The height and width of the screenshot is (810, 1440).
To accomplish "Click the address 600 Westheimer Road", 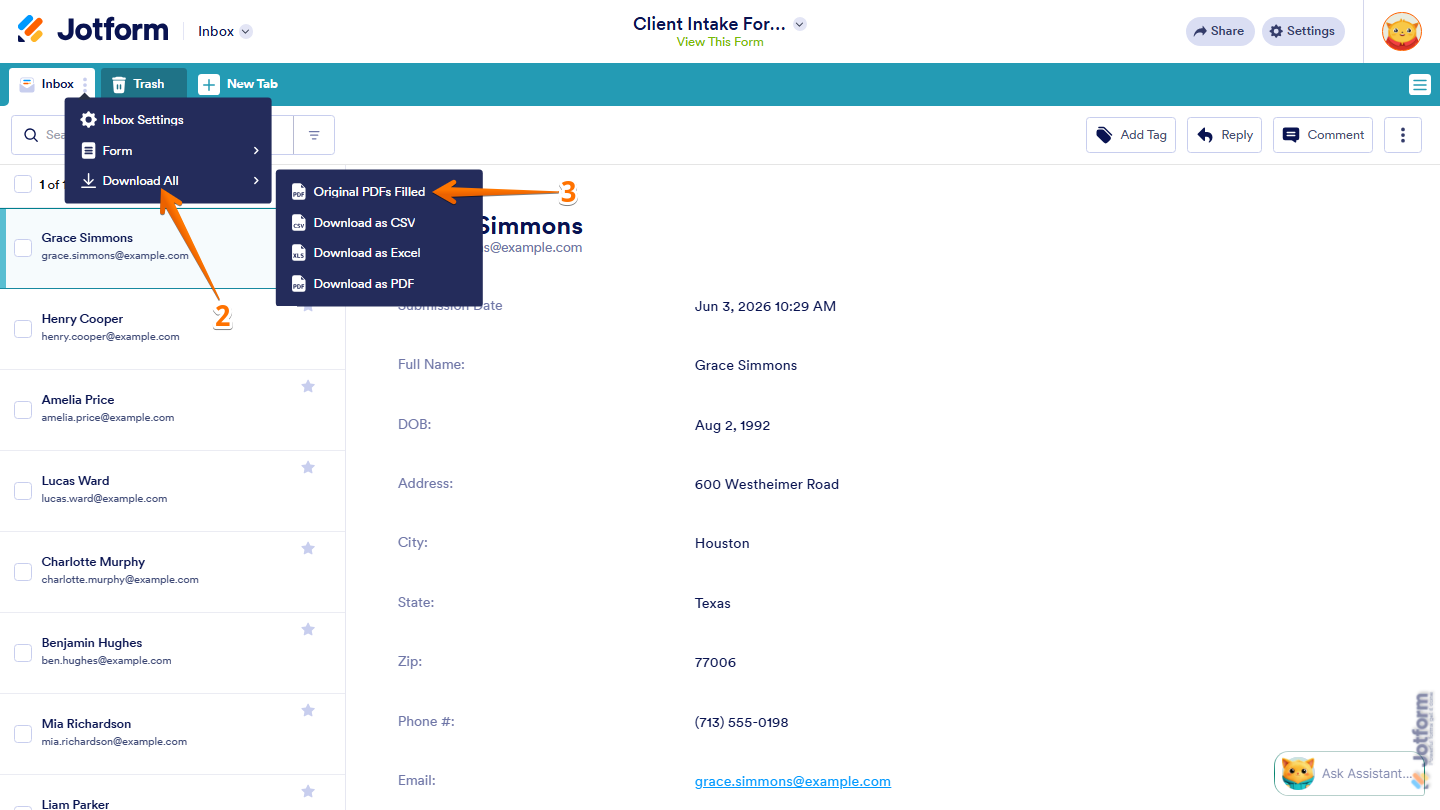I will click(767, 484).
